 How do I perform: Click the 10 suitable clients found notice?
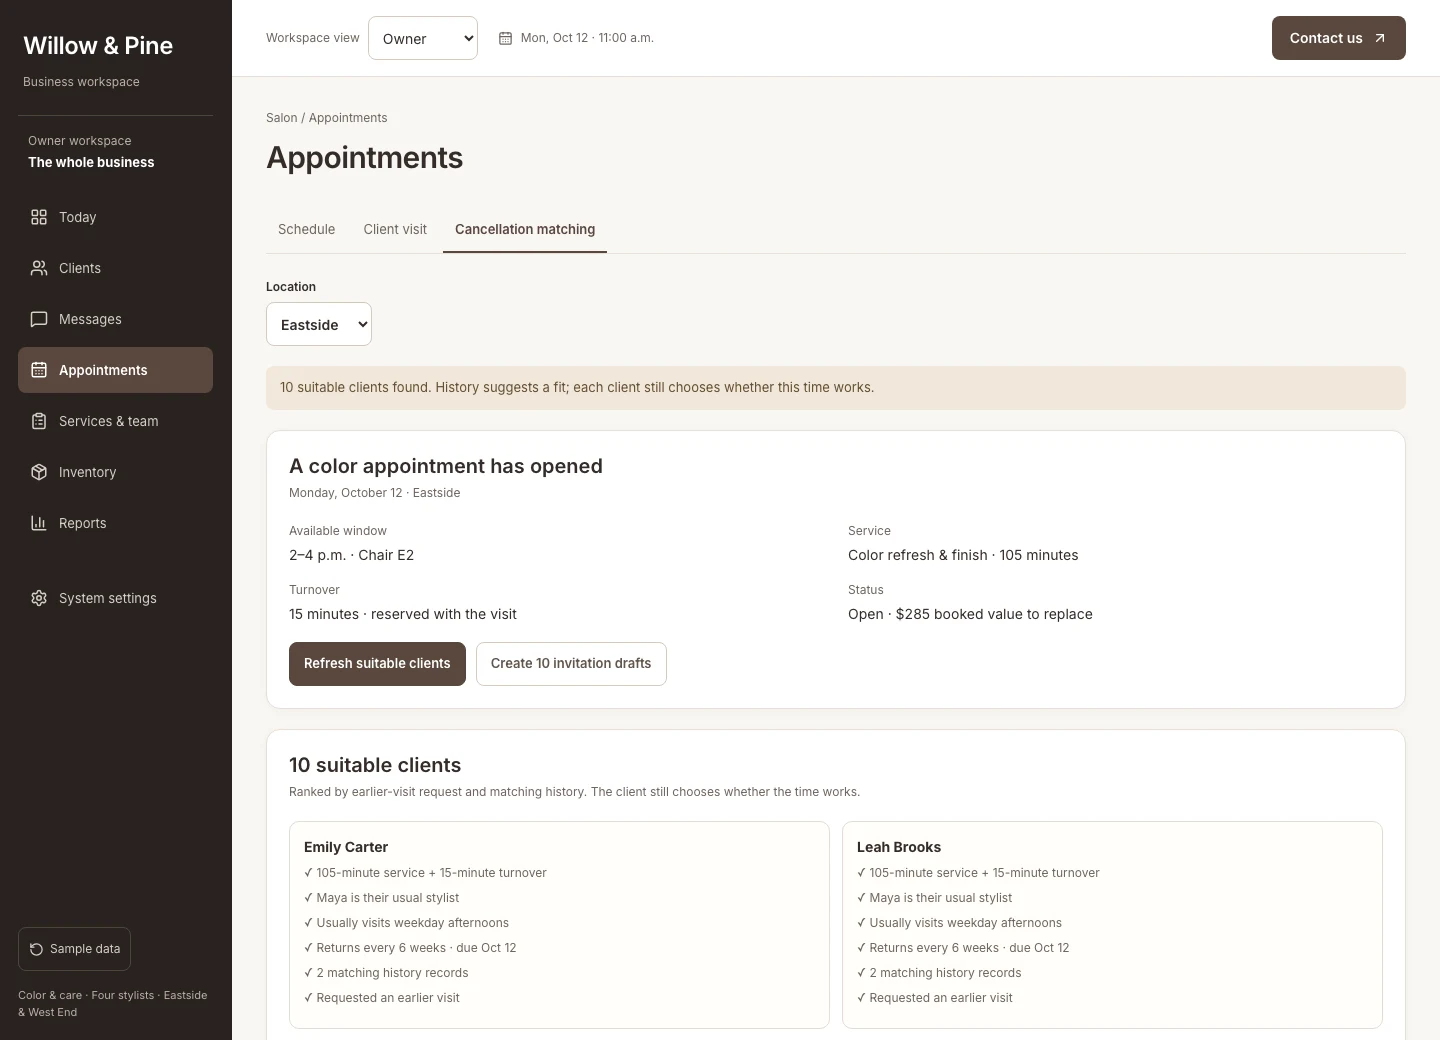tap(836, 388)
